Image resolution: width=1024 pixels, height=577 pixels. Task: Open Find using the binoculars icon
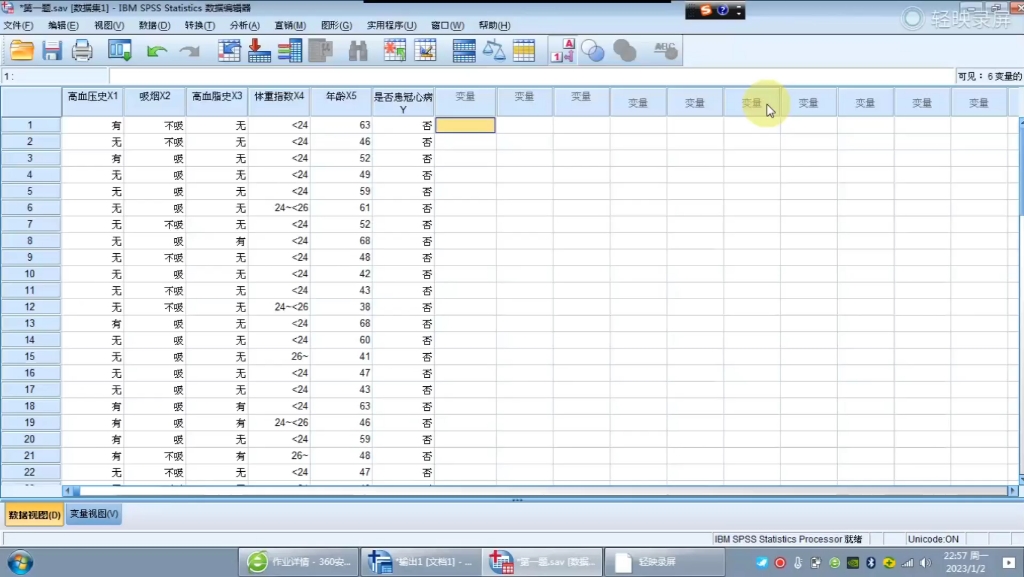pyautogui.click(x=358, y=50)
